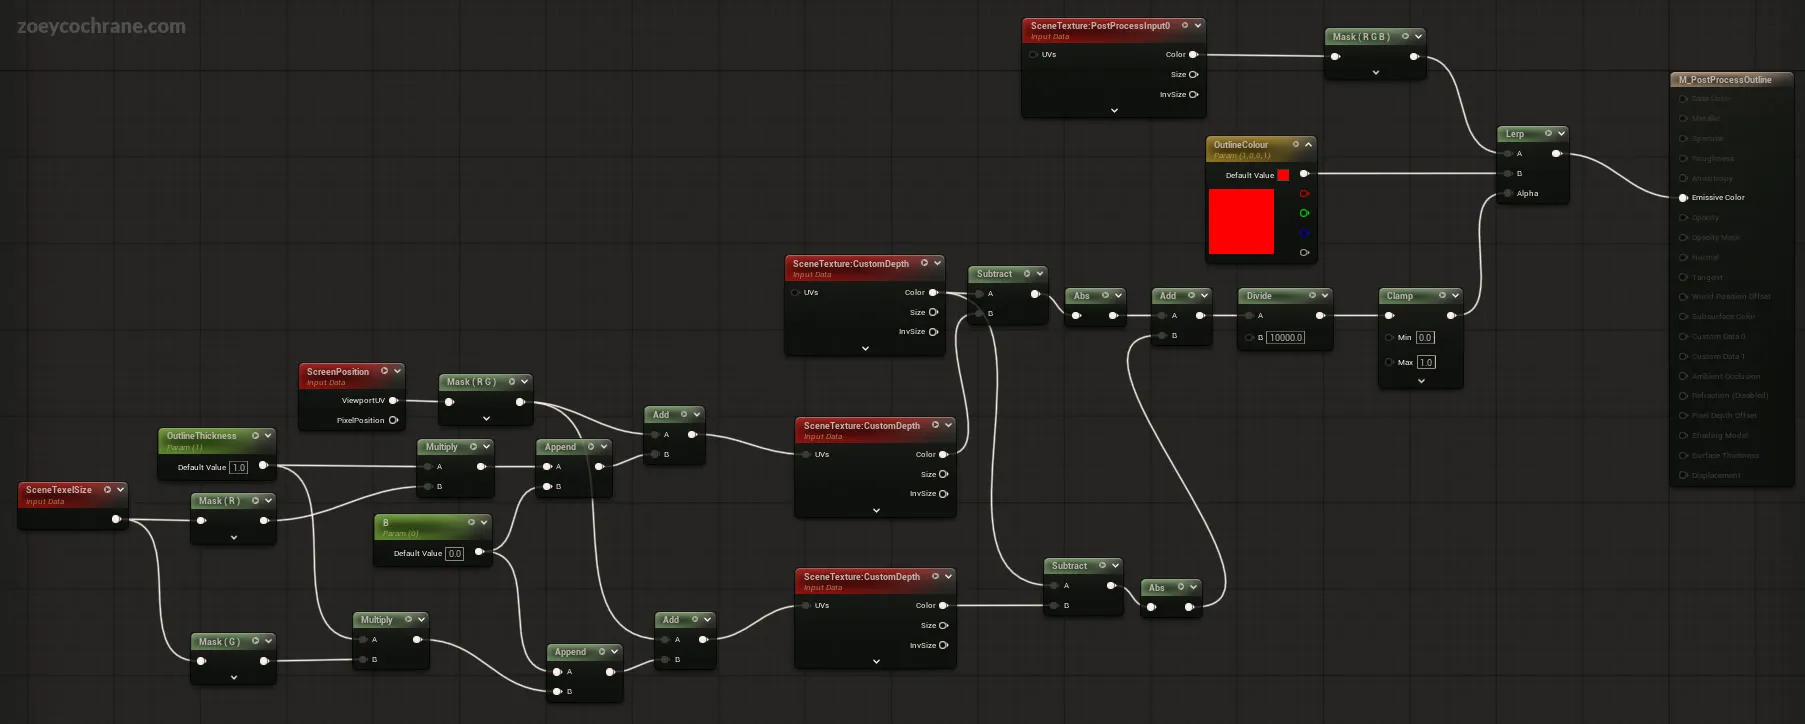Expand bottom arrow of Mask (R G B)
The image size is (1805, 724).
tap(1375, 73)
